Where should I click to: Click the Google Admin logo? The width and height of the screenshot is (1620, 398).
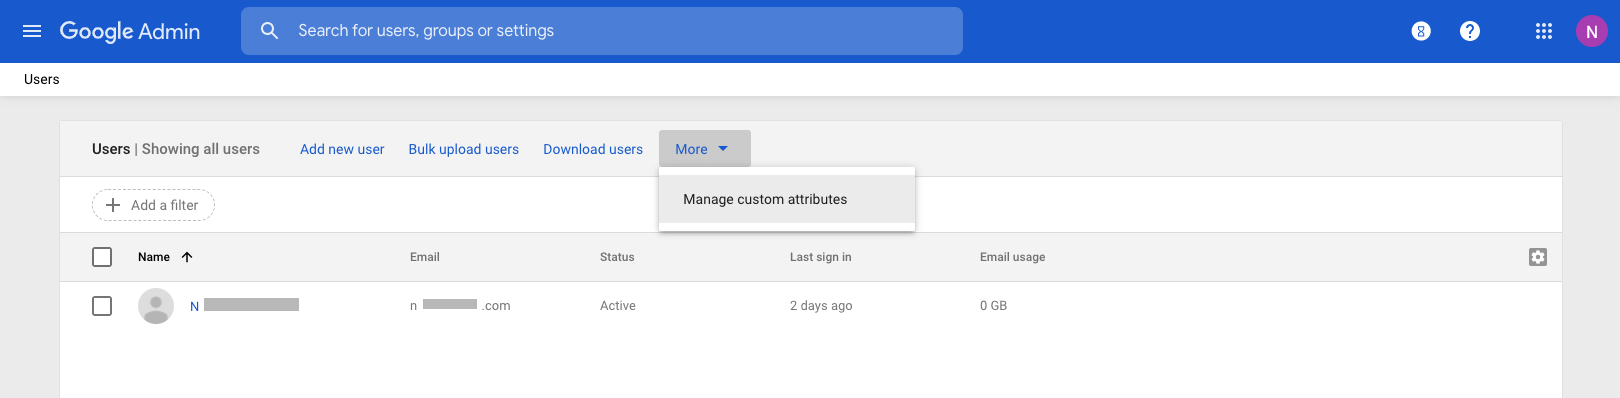tap(130, 31)
